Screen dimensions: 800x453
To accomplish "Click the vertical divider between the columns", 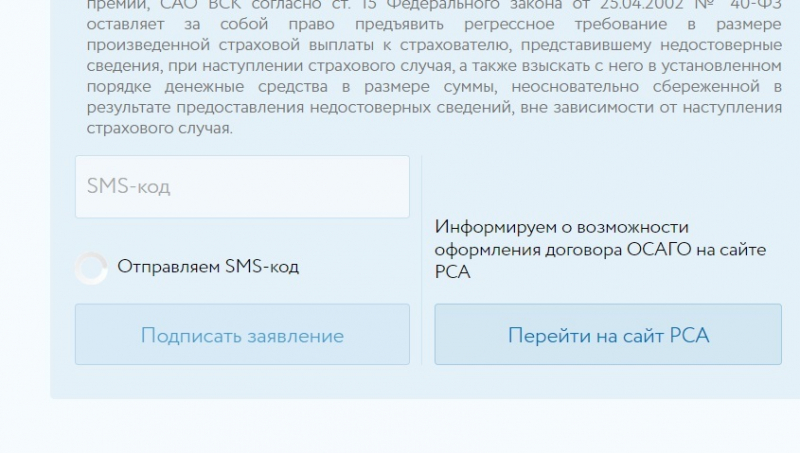I will click(x=422, y=260).
